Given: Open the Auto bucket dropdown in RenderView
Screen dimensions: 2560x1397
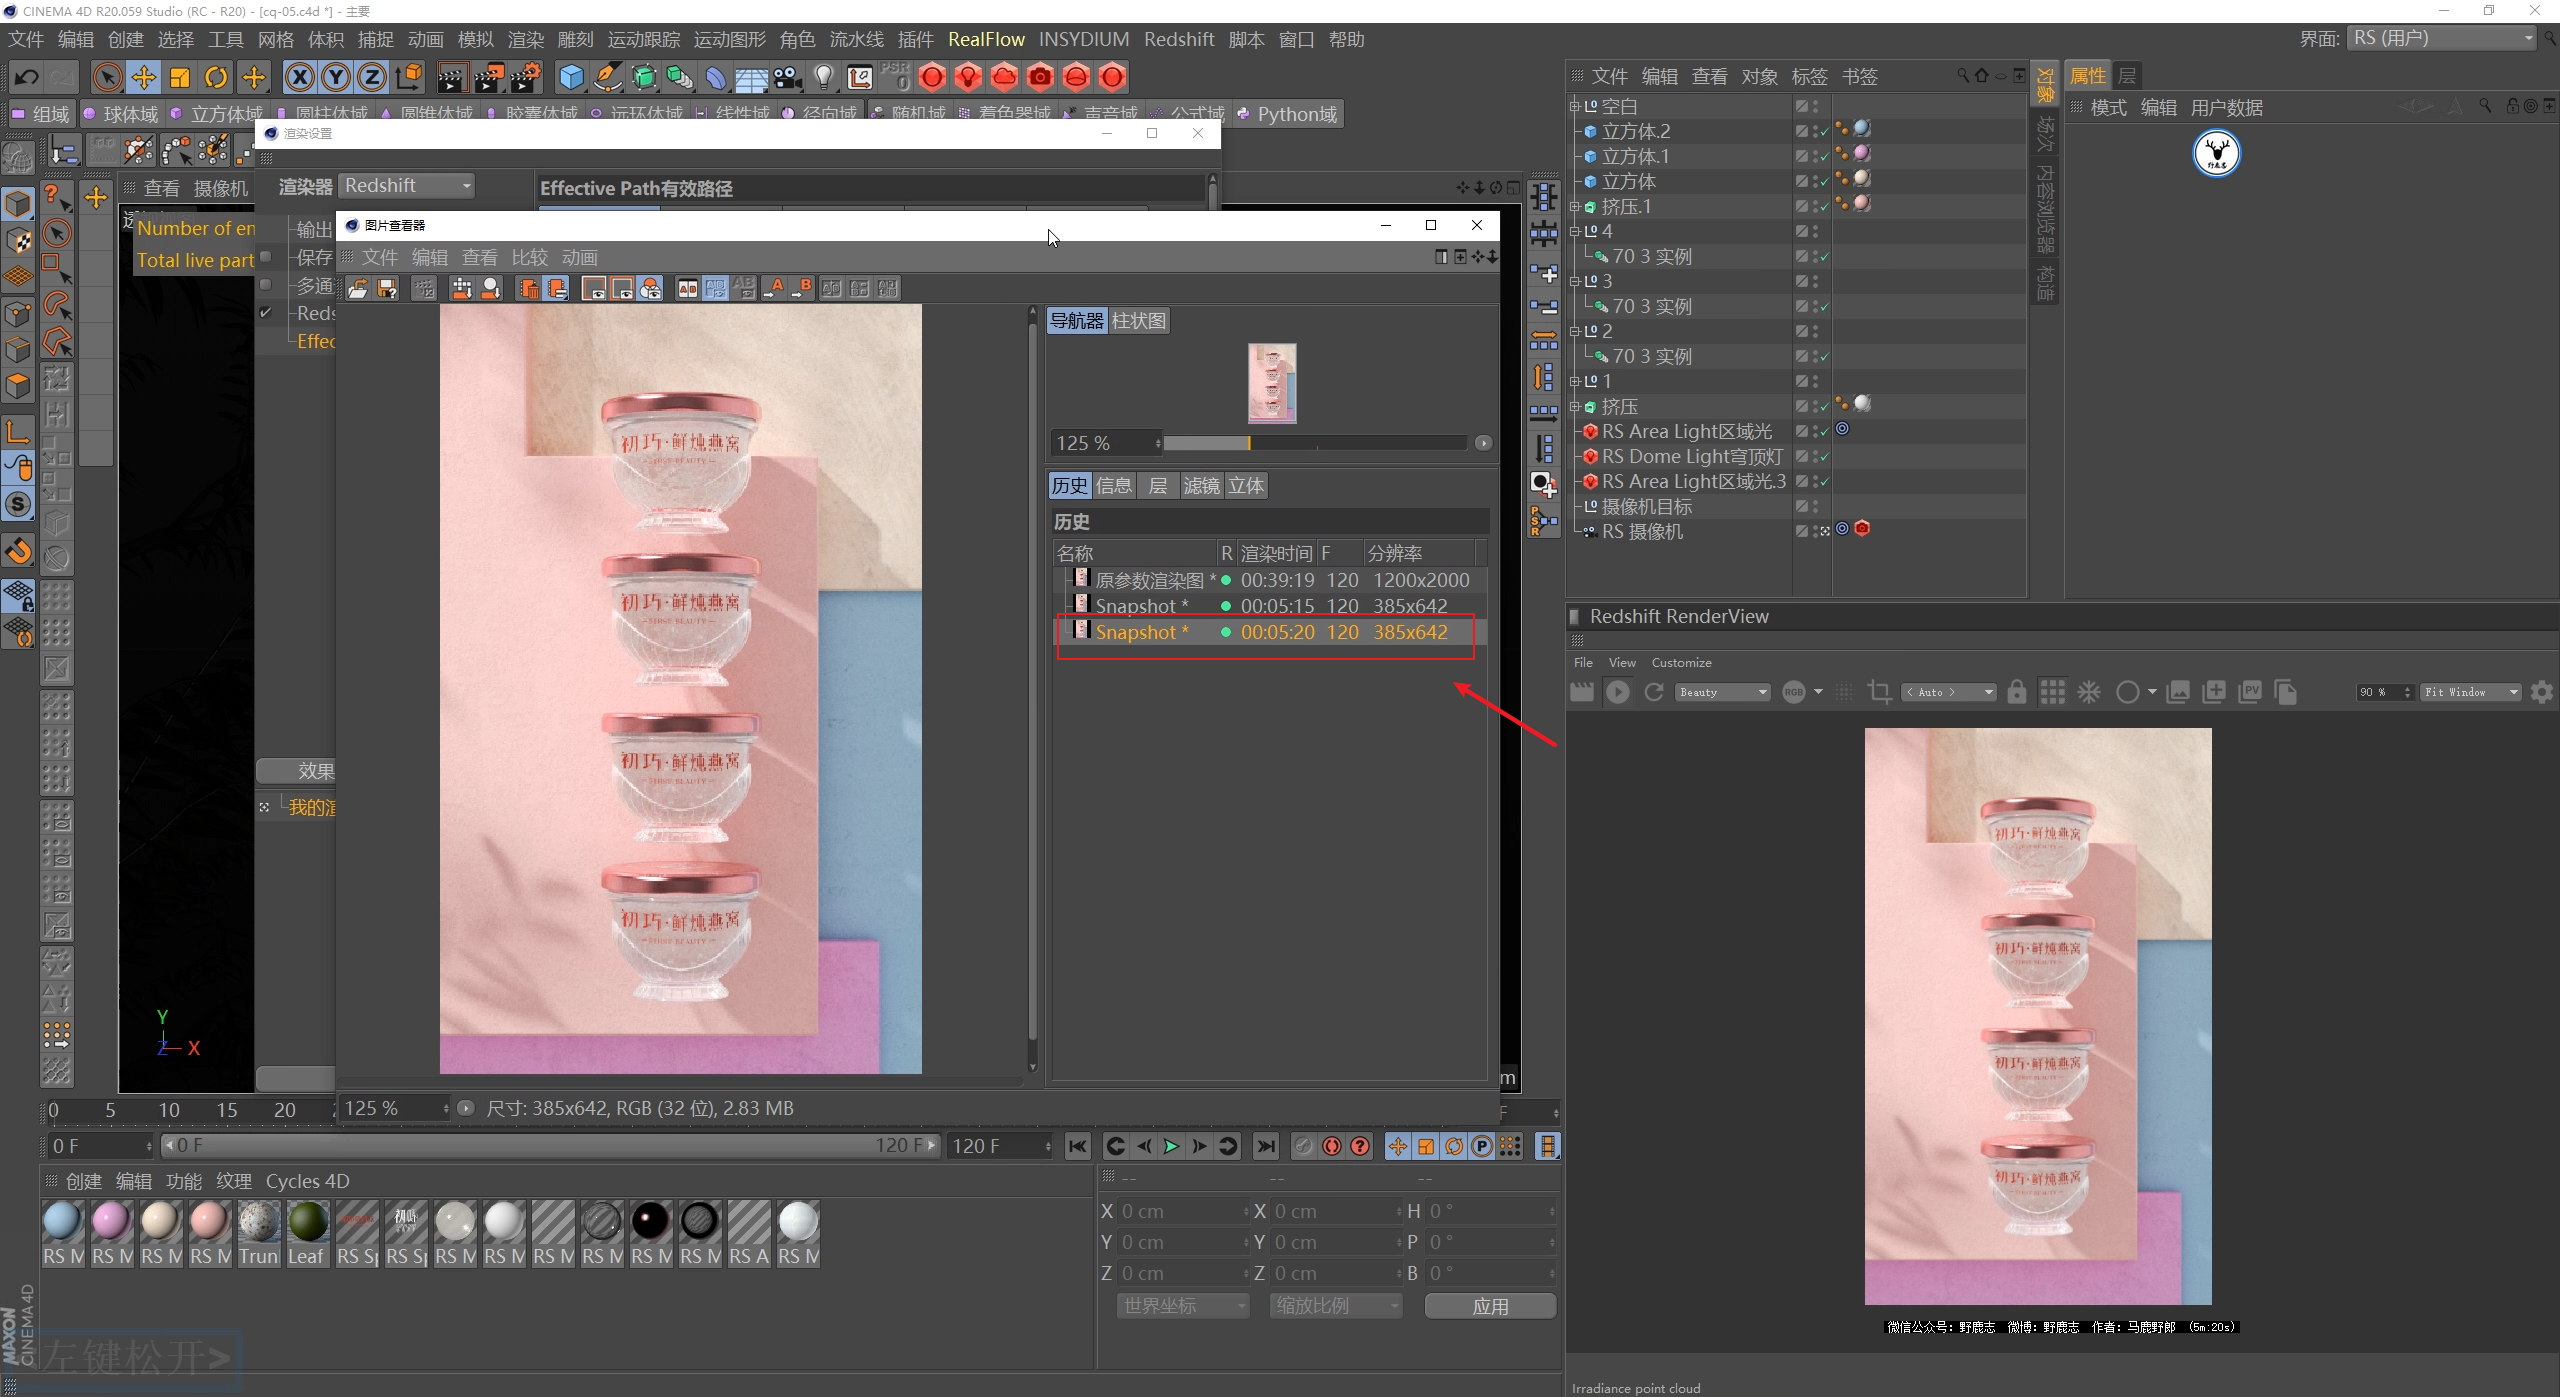Looking at the screenshot, I should tap(1949, 692).
